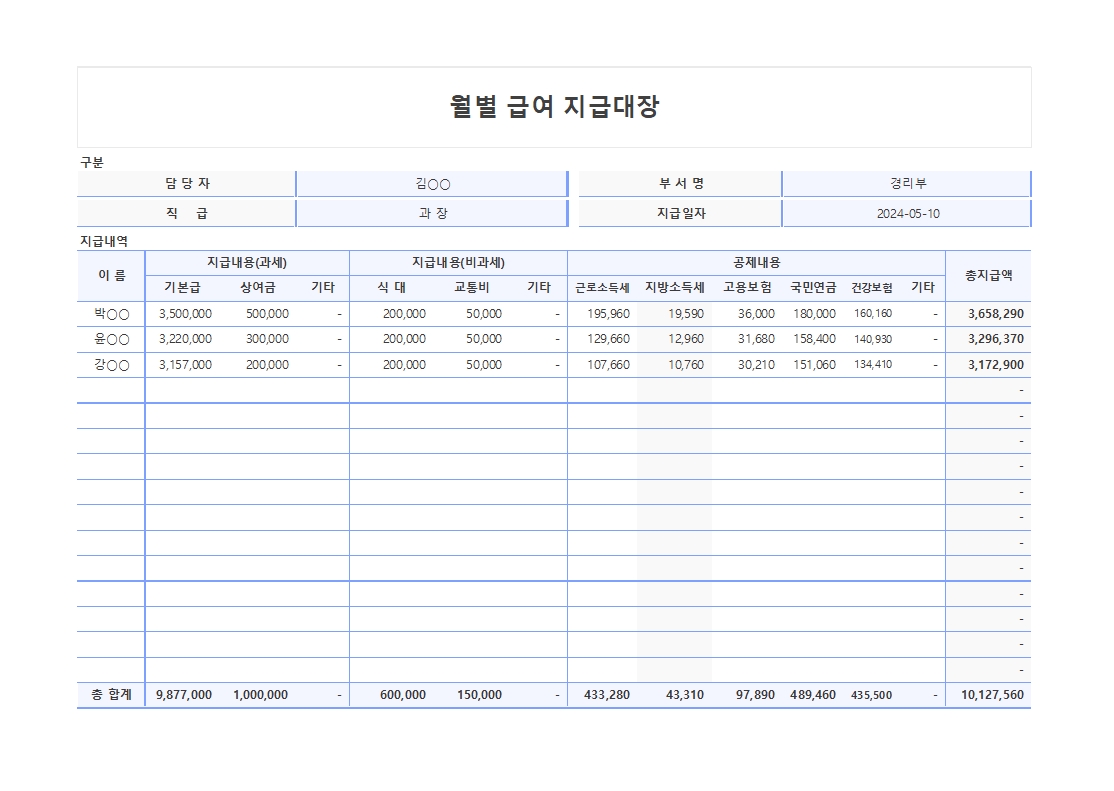Select the 공제내용 header
Screen dimensions: 1114x791
pos(757,263)
